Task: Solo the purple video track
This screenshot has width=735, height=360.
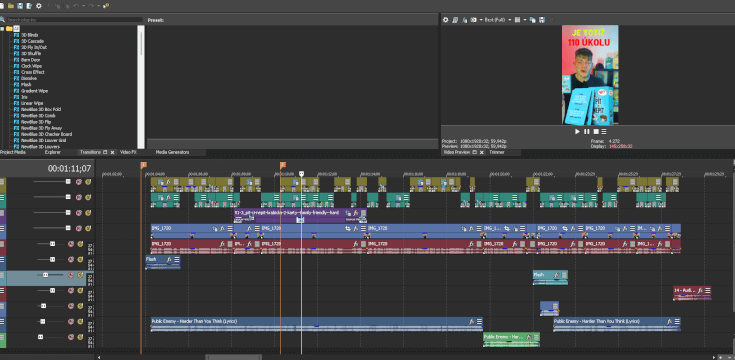Action: coord(88,212)
